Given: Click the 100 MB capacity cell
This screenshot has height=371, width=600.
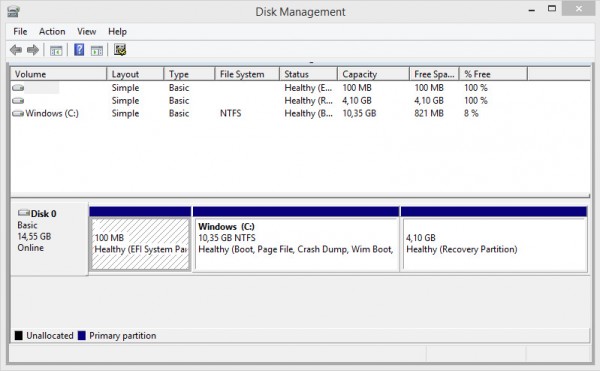Looking at the screenshot, I should [x=357, y=88].
